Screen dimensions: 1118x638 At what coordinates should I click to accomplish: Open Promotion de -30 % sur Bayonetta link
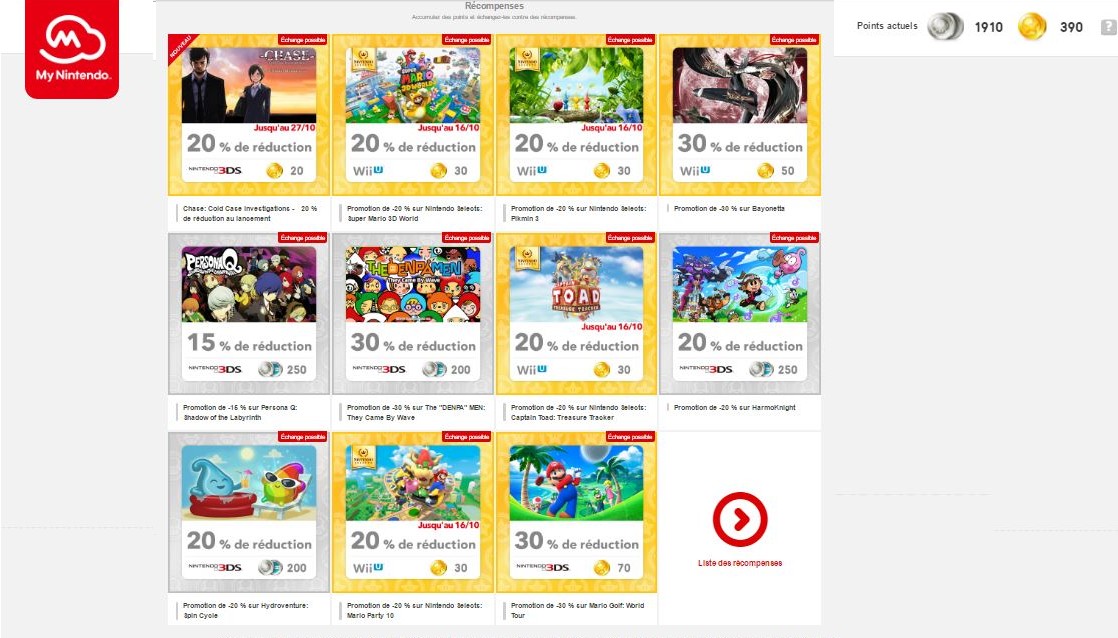point(729,209)
